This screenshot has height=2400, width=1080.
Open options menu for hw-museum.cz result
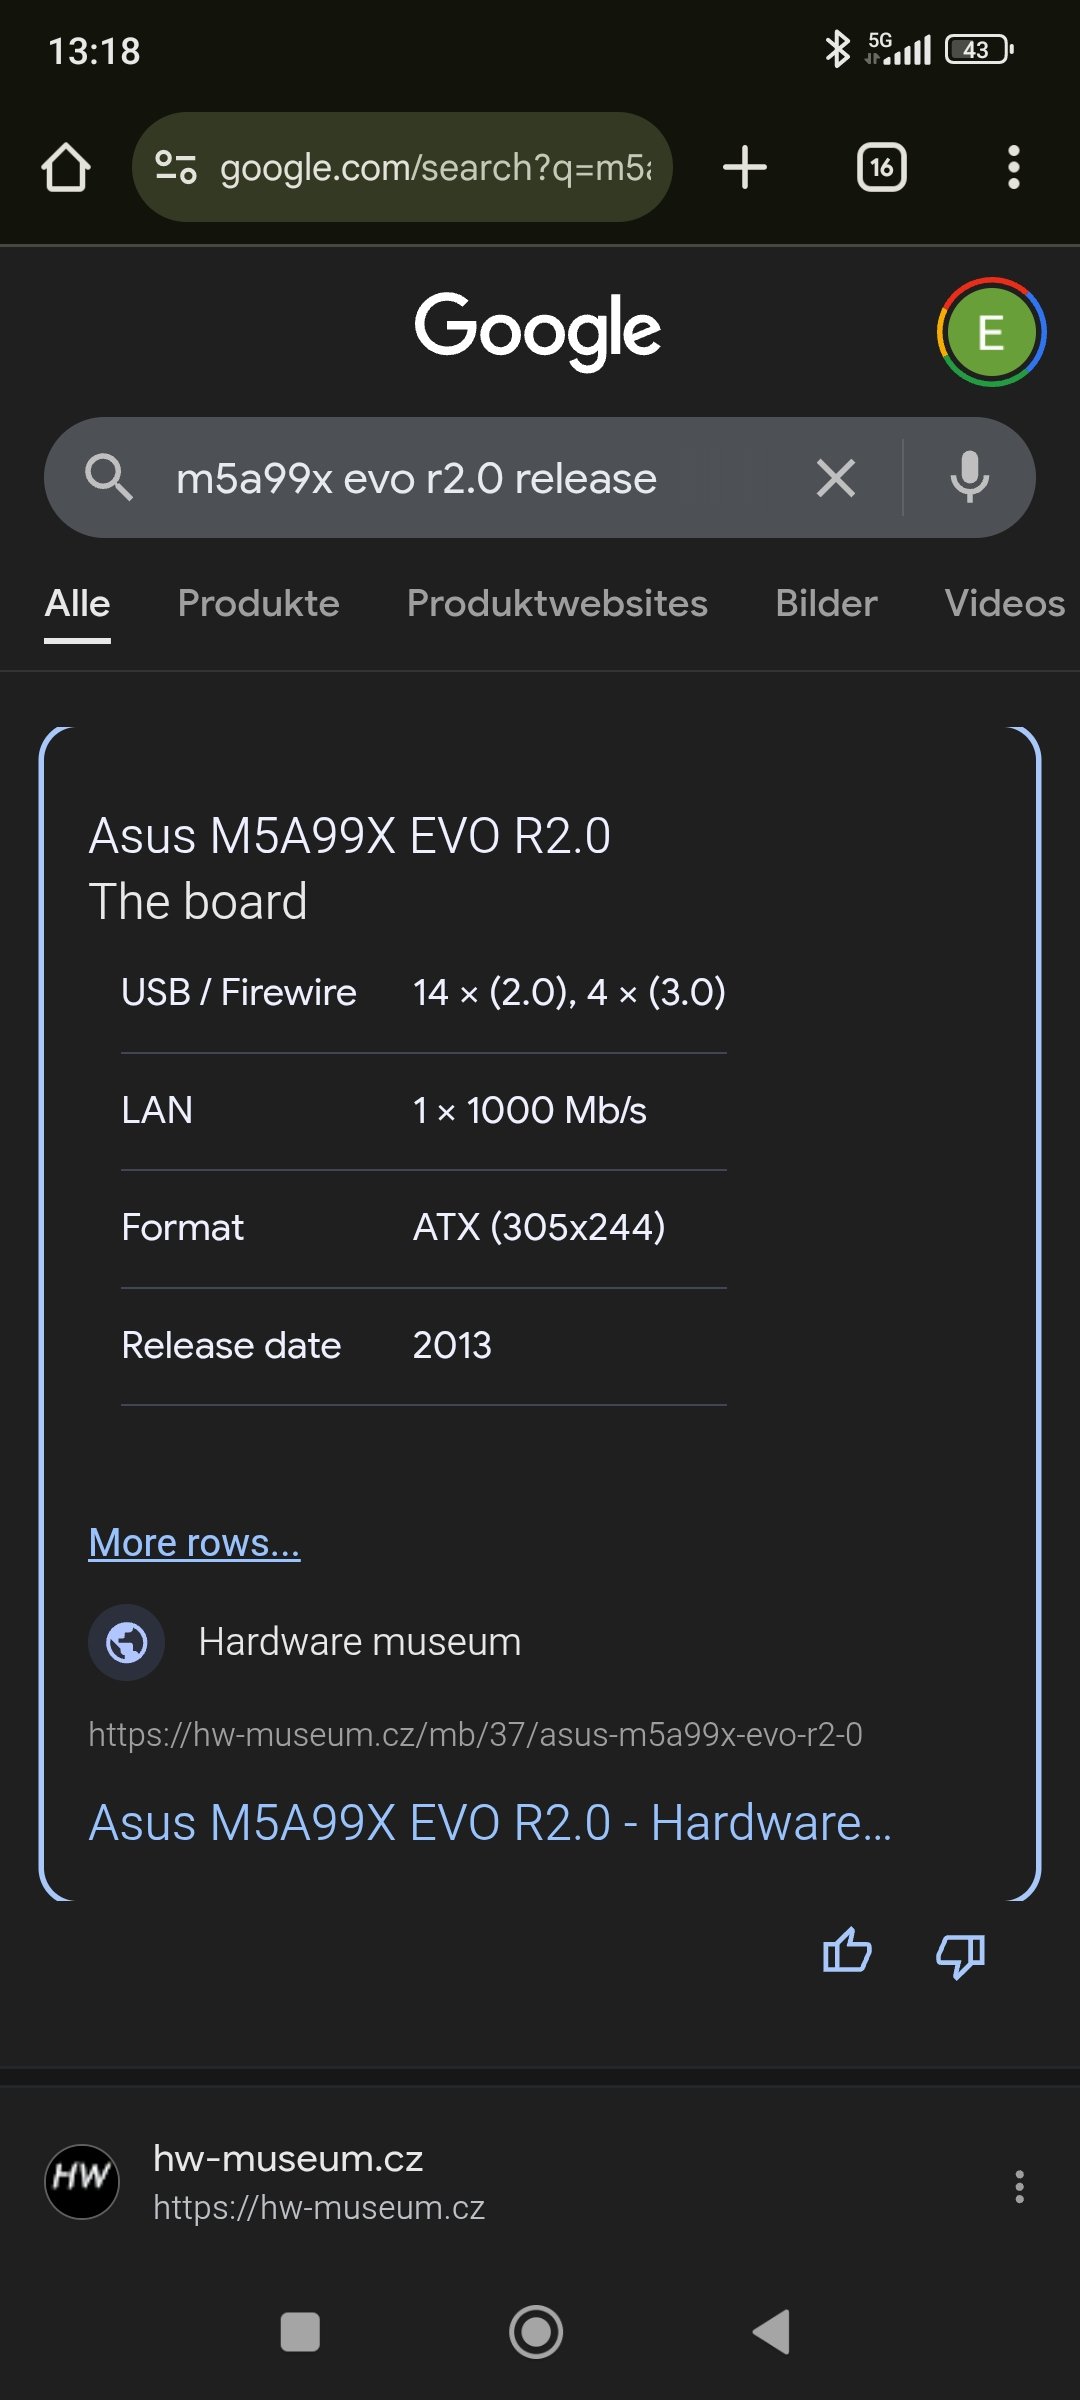pos(1019,2186)
